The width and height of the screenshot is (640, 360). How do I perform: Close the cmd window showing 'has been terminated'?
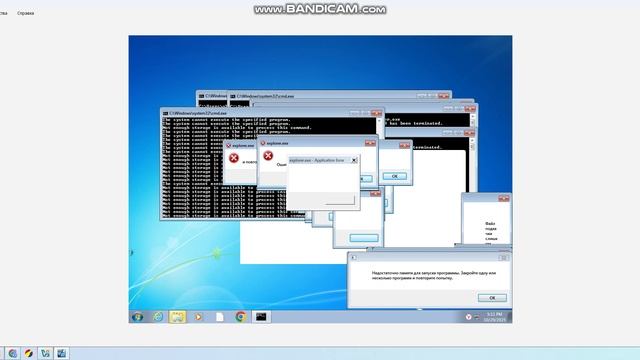tap(470, 109)
